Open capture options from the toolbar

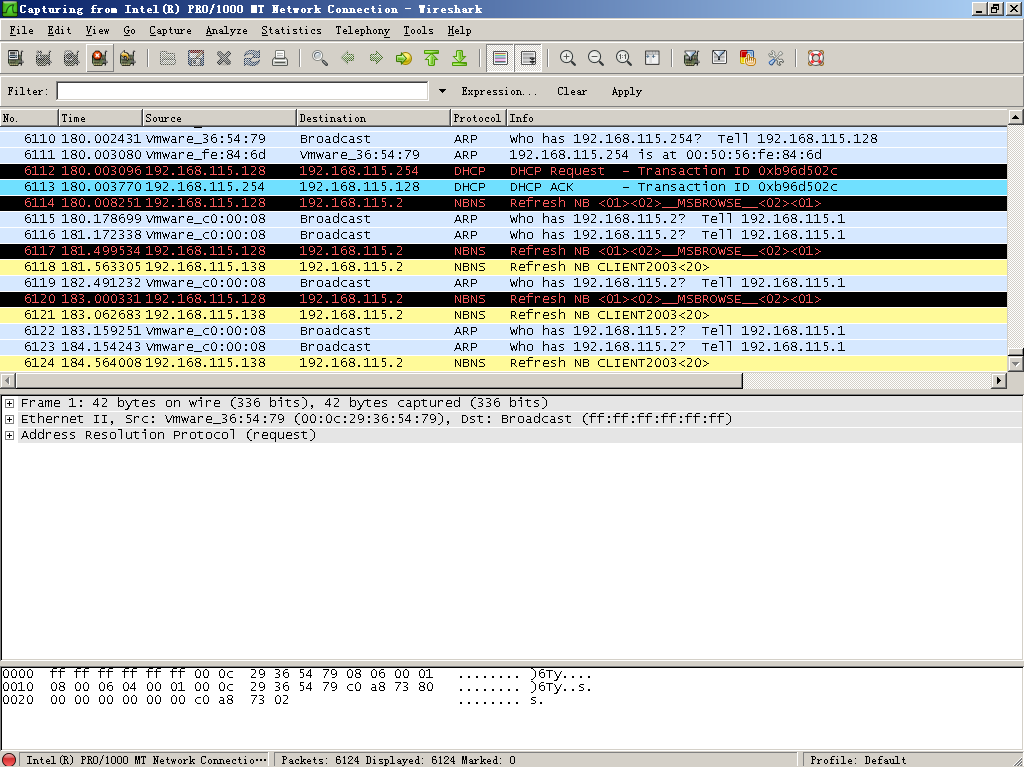(x=44, y=58)
